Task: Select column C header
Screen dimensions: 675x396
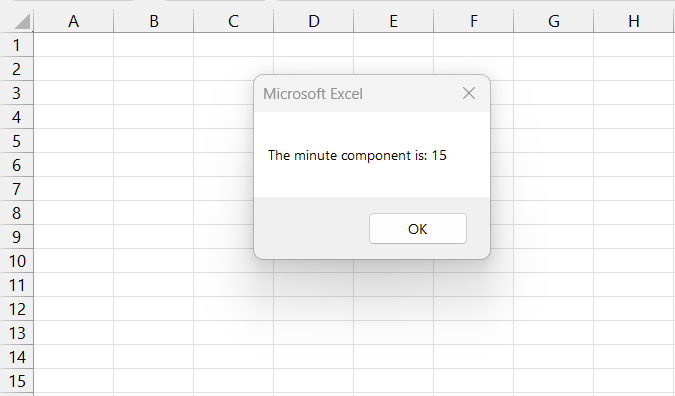Action: click(x=233, y=21)
